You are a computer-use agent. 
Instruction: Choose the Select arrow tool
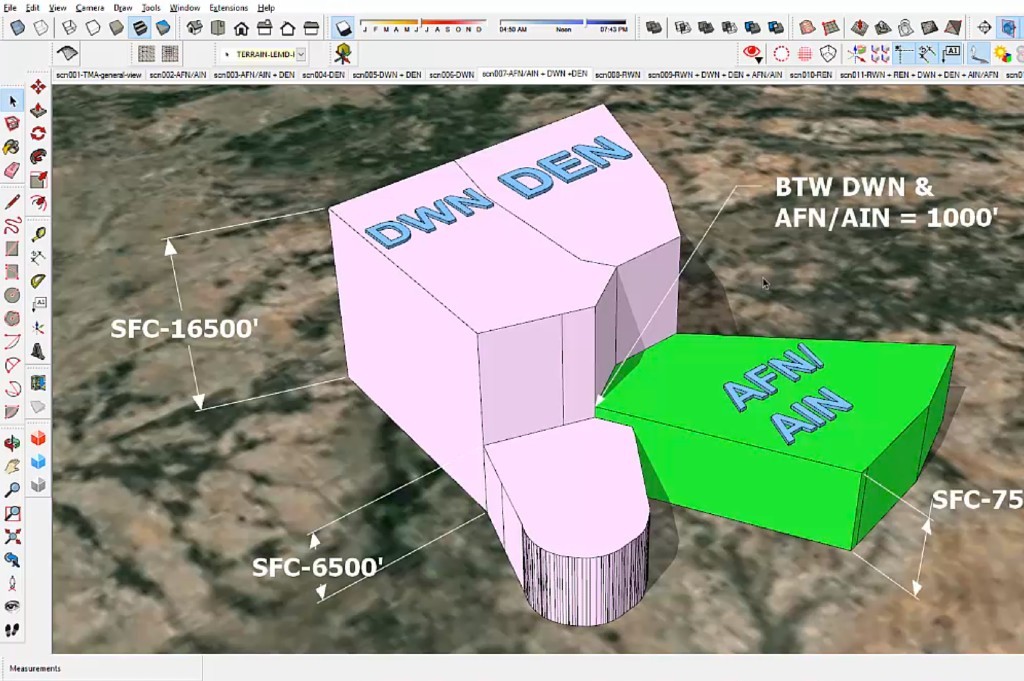[12, 100]
